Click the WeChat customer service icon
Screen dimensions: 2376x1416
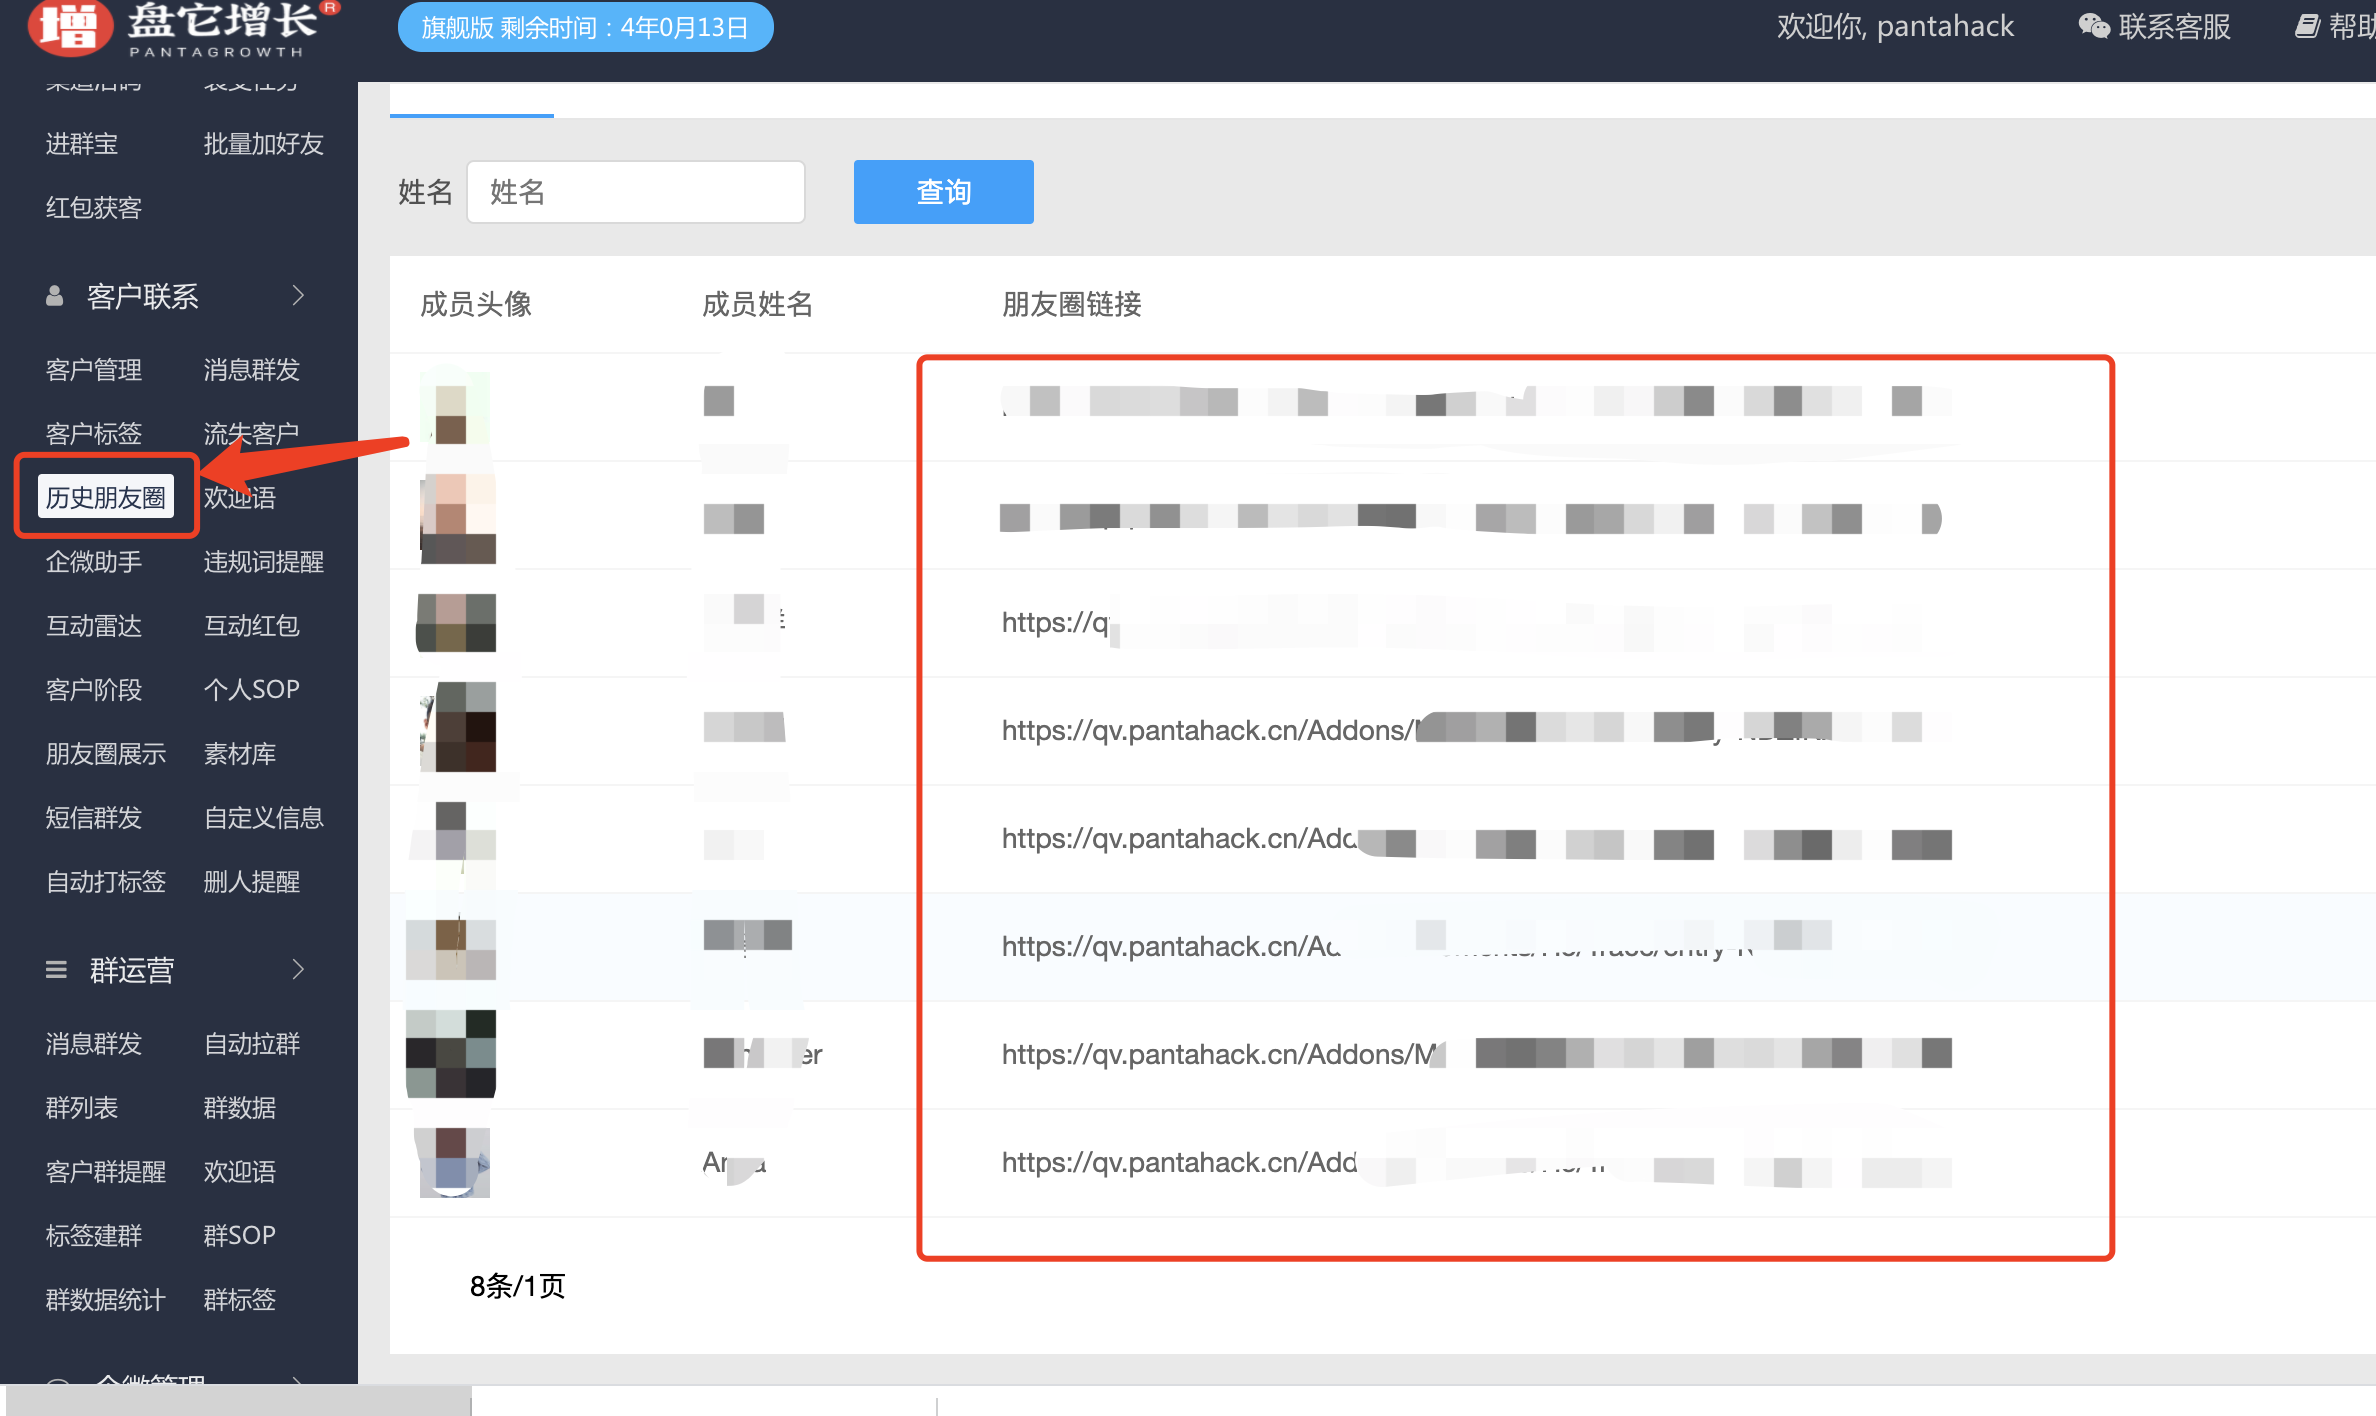[x=2094, y=26]
